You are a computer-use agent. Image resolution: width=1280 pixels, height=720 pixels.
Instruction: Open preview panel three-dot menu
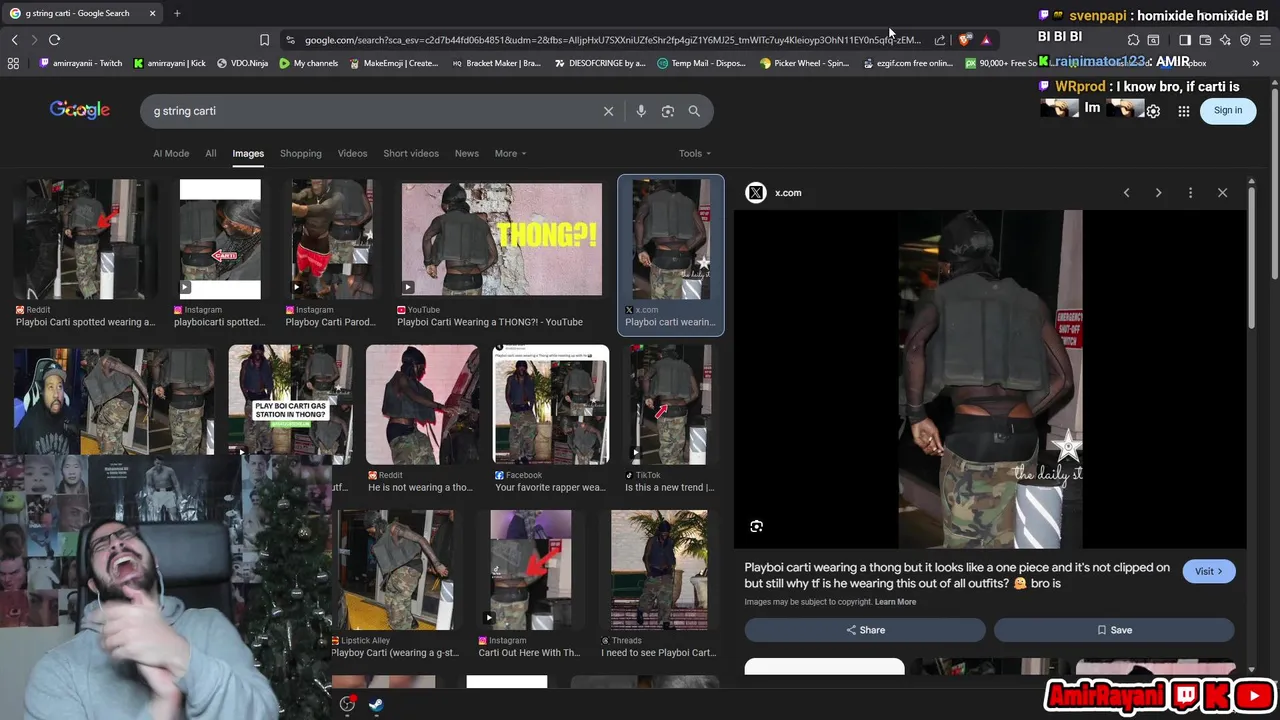(1190, 193)
